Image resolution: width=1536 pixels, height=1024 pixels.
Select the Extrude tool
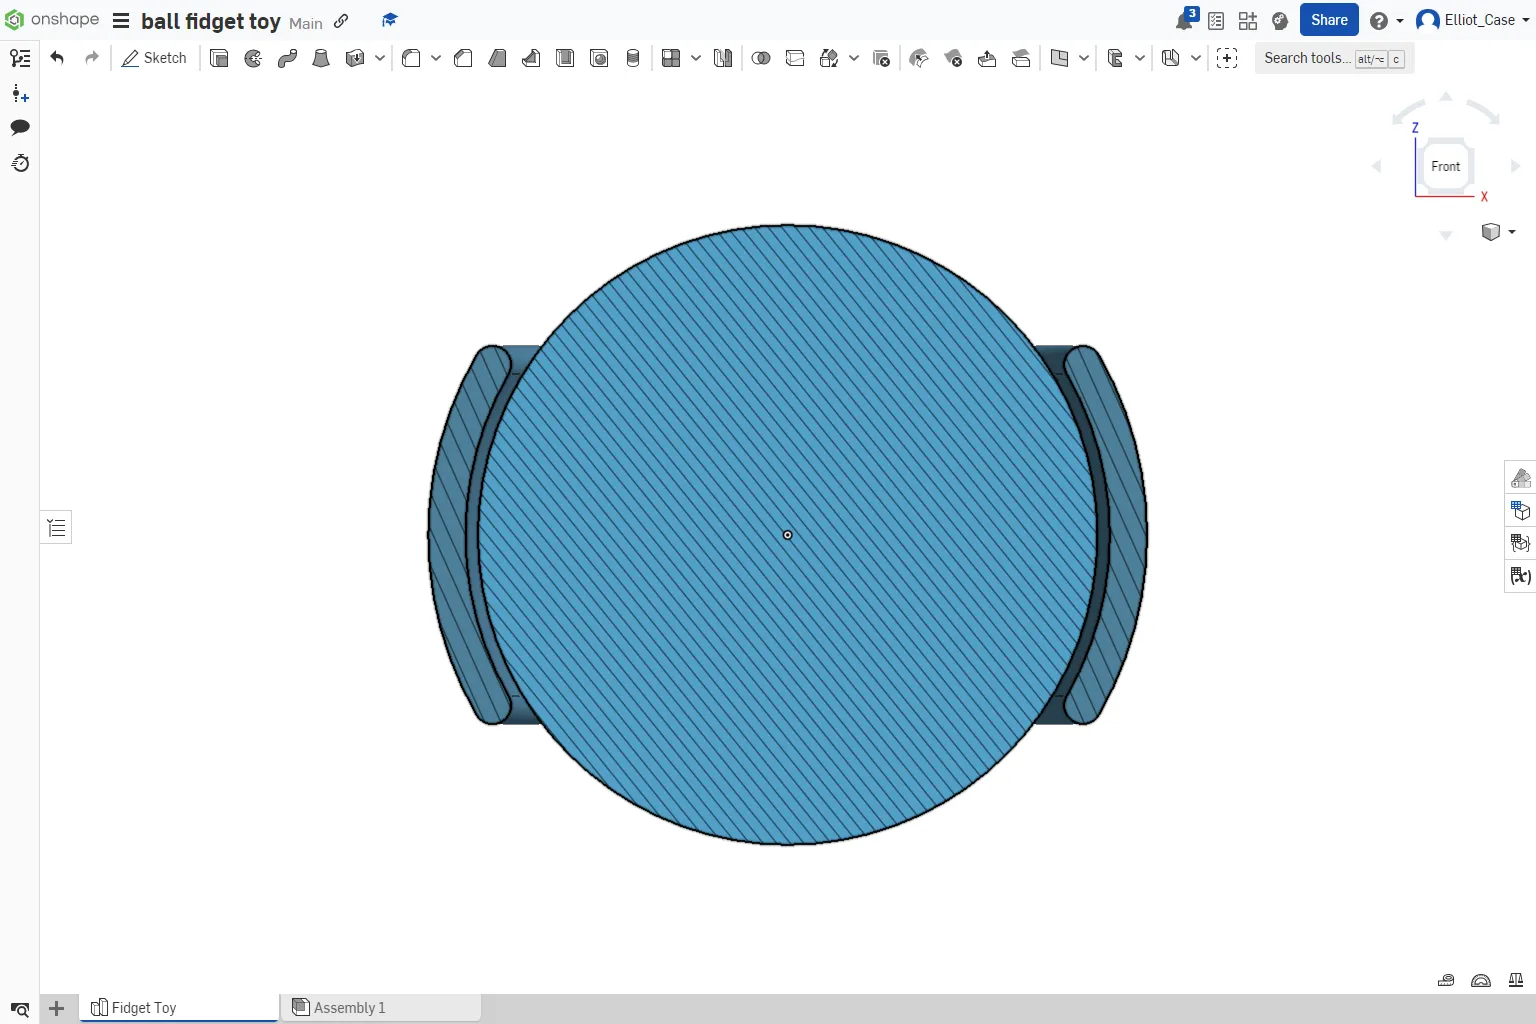[219, 58]
